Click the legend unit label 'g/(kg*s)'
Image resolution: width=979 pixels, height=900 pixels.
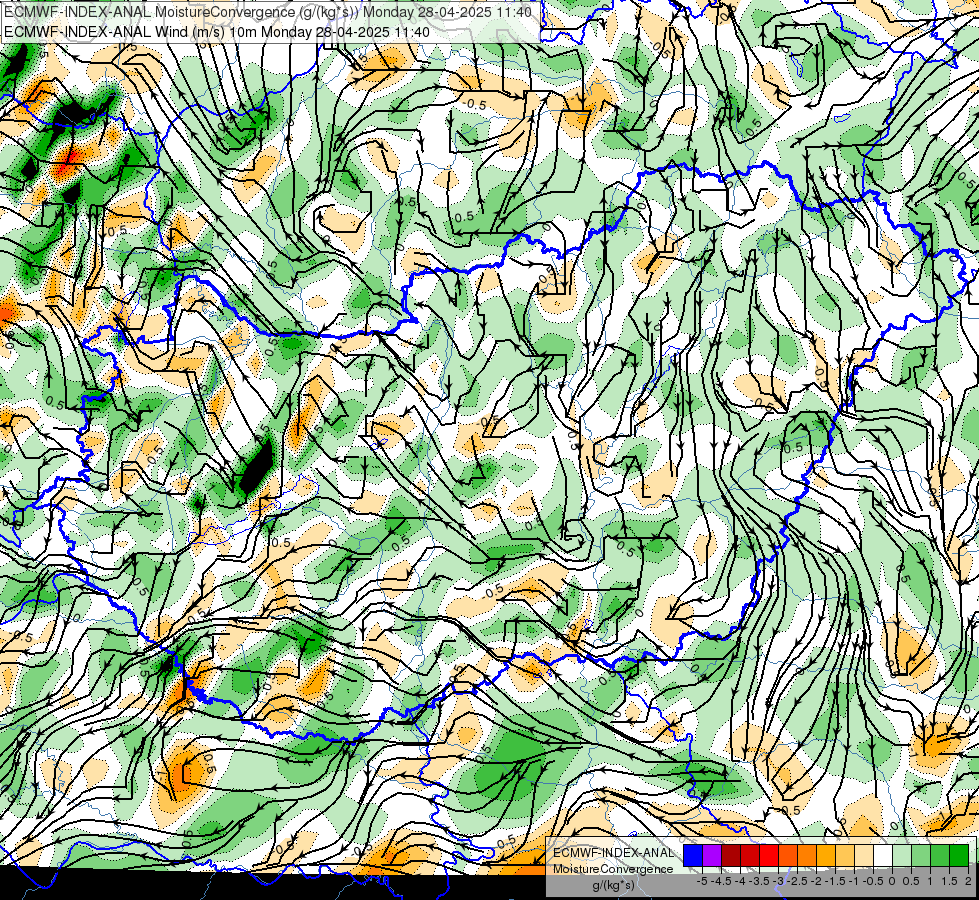[x=613, y=886]
